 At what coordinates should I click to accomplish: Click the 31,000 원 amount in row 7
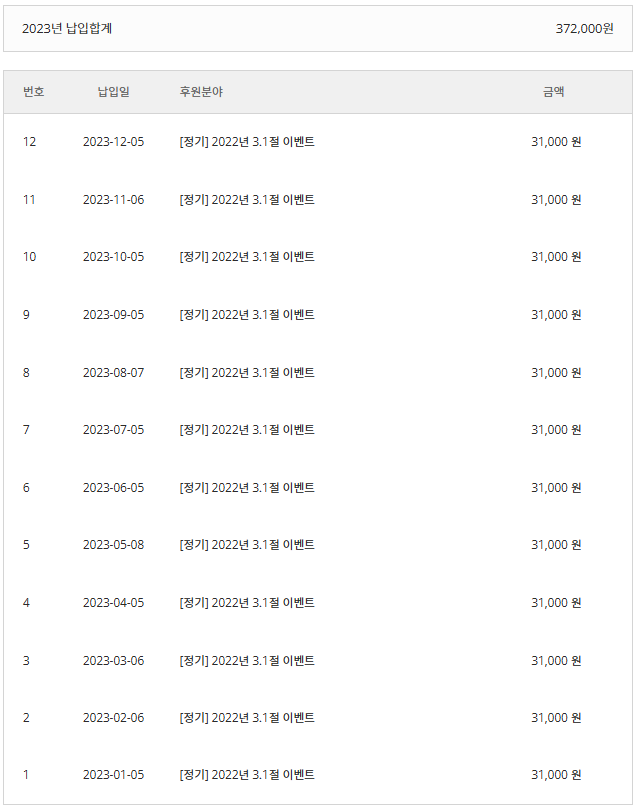(556, 430)
